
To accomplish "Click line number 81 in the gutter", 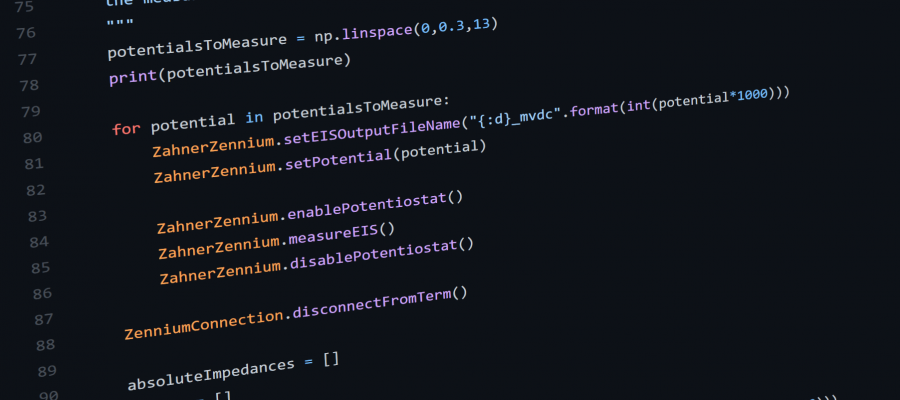I will 34,164.
